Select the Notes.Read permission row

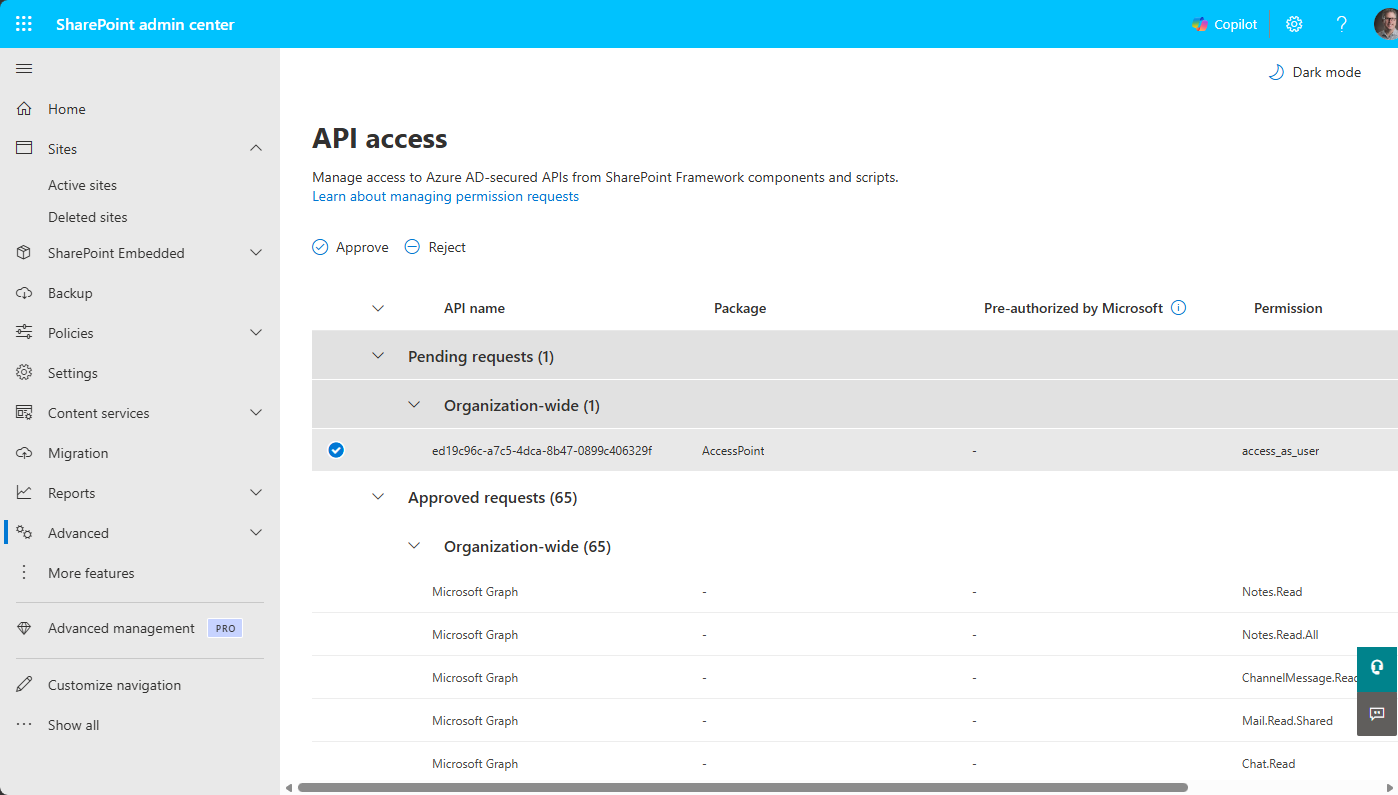(x=855, y=591)
